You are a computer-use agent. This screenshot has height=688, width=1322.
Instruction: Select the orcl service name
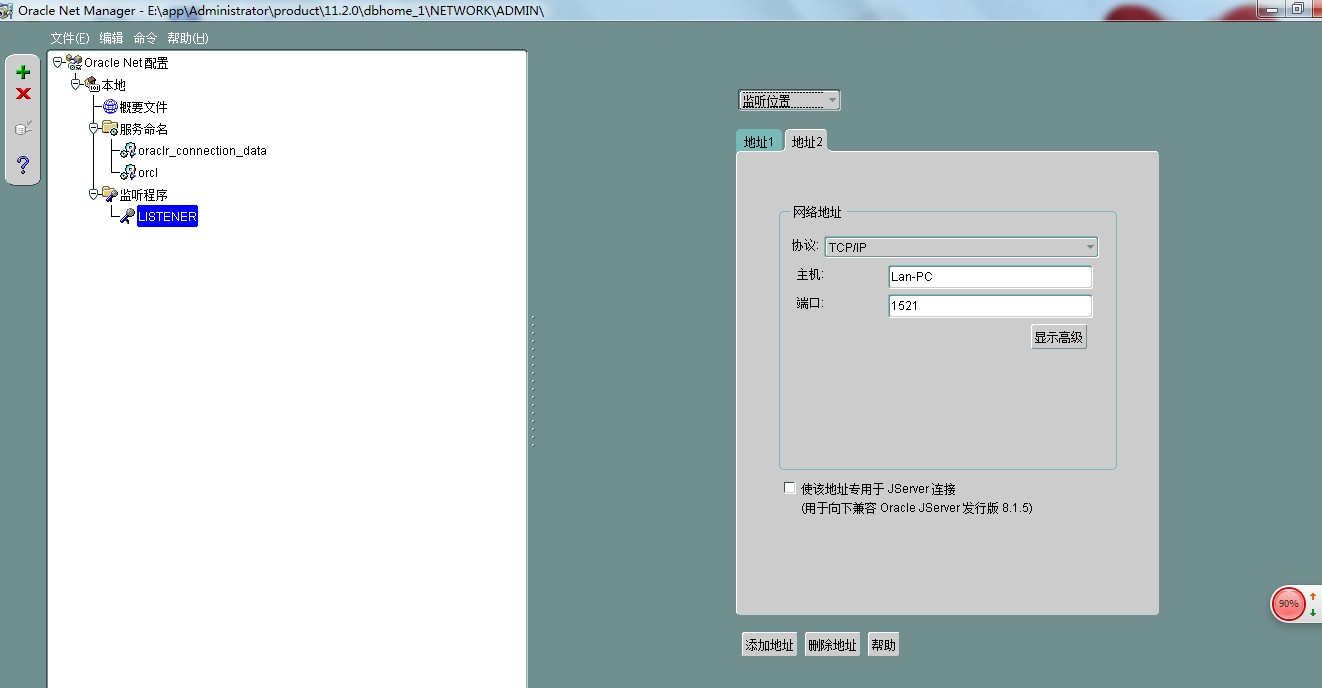click(148, 173)
